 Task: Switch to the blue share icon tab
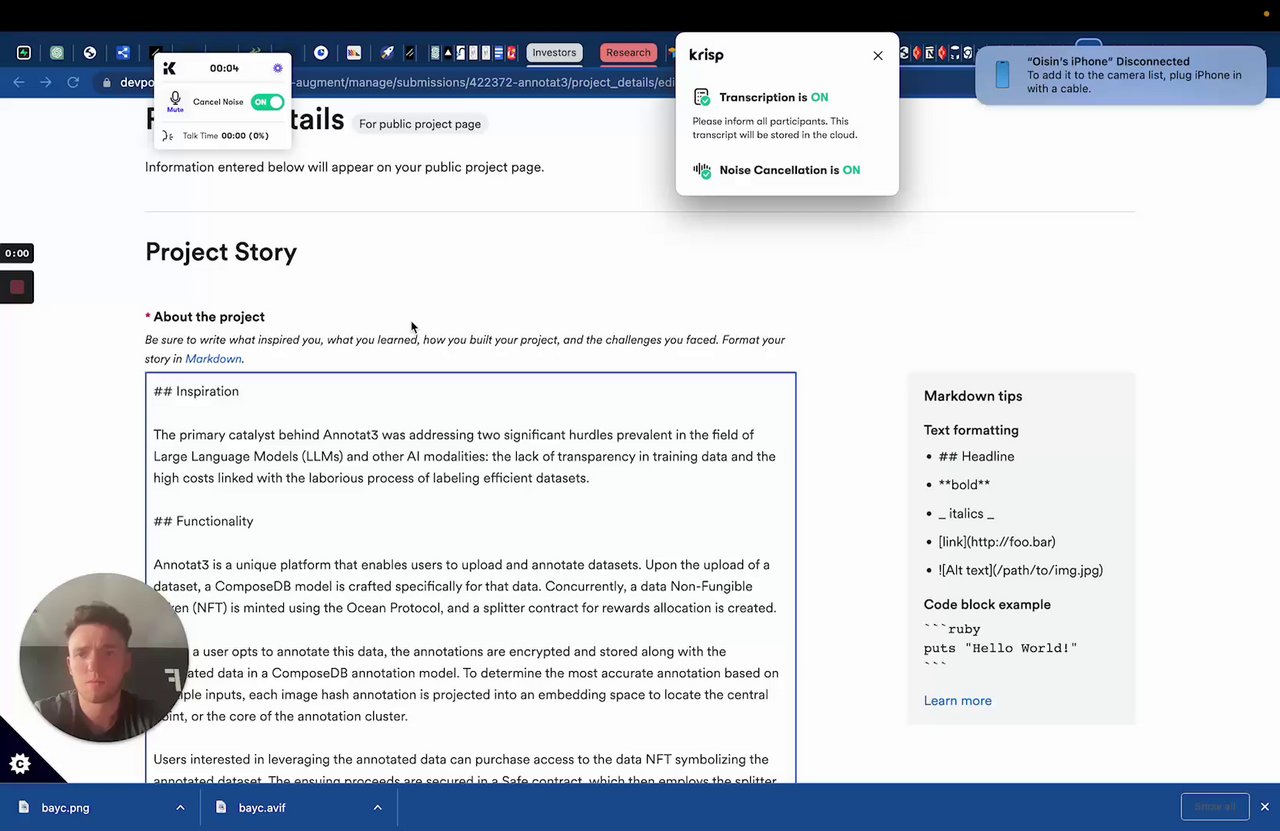(123, 53)
